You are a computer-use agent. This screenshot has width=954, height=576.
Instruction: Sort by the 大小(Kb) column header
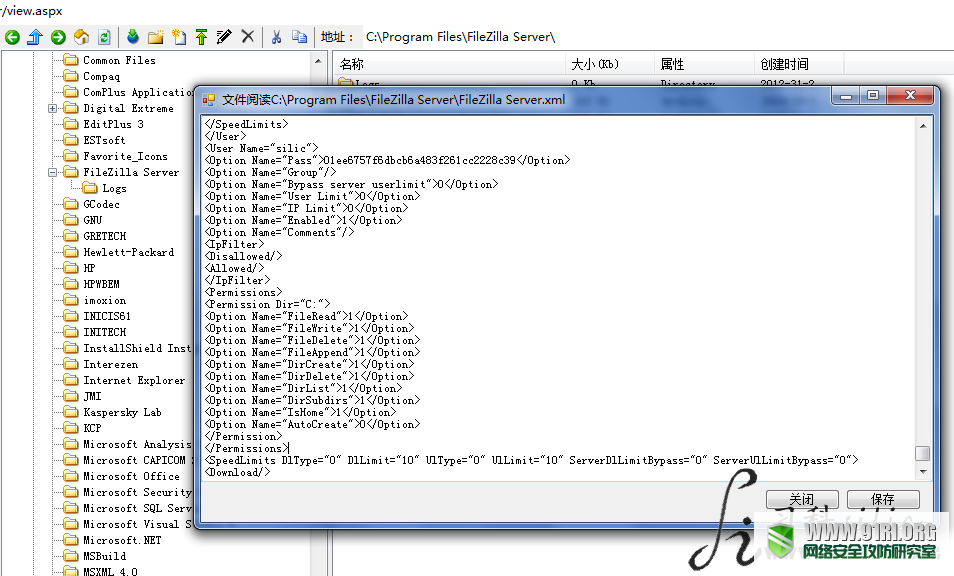tap(610, 64)
